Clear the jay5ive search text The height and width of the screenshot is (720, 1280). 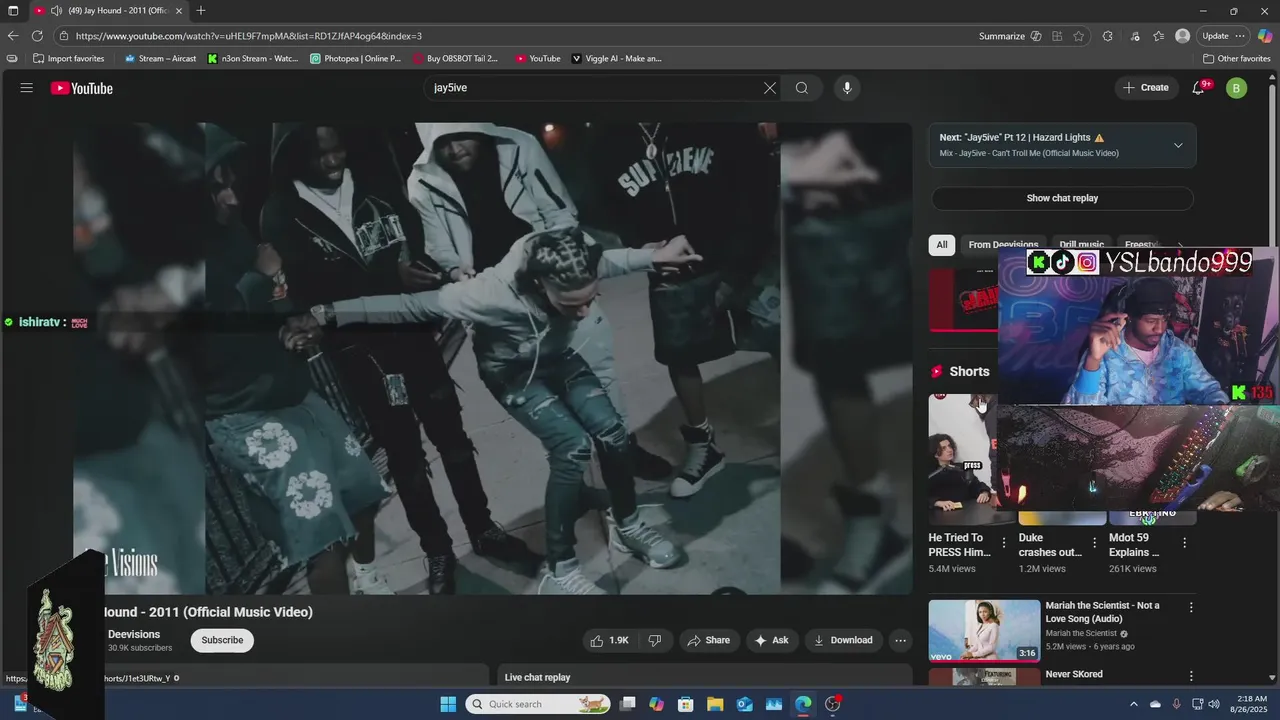pyautogui.click(x=770, y=88)
